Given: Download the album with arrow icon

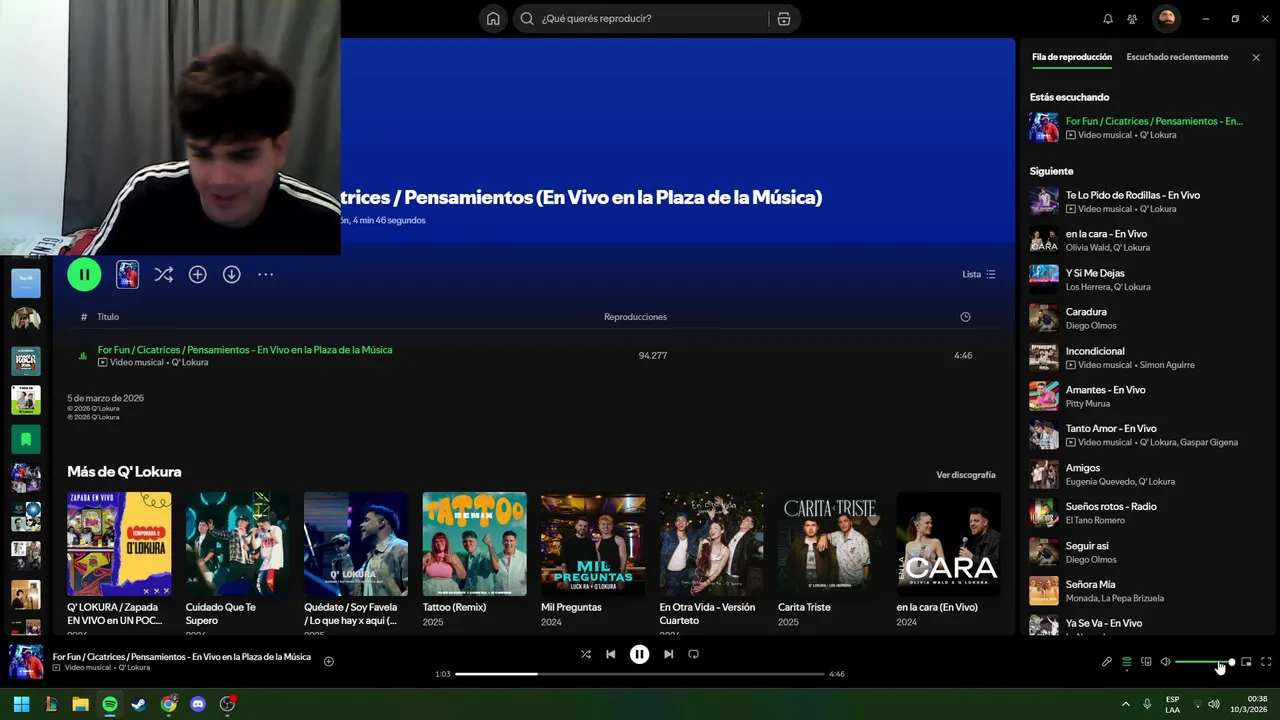Looking at the screenshot, I should (231, 274).
